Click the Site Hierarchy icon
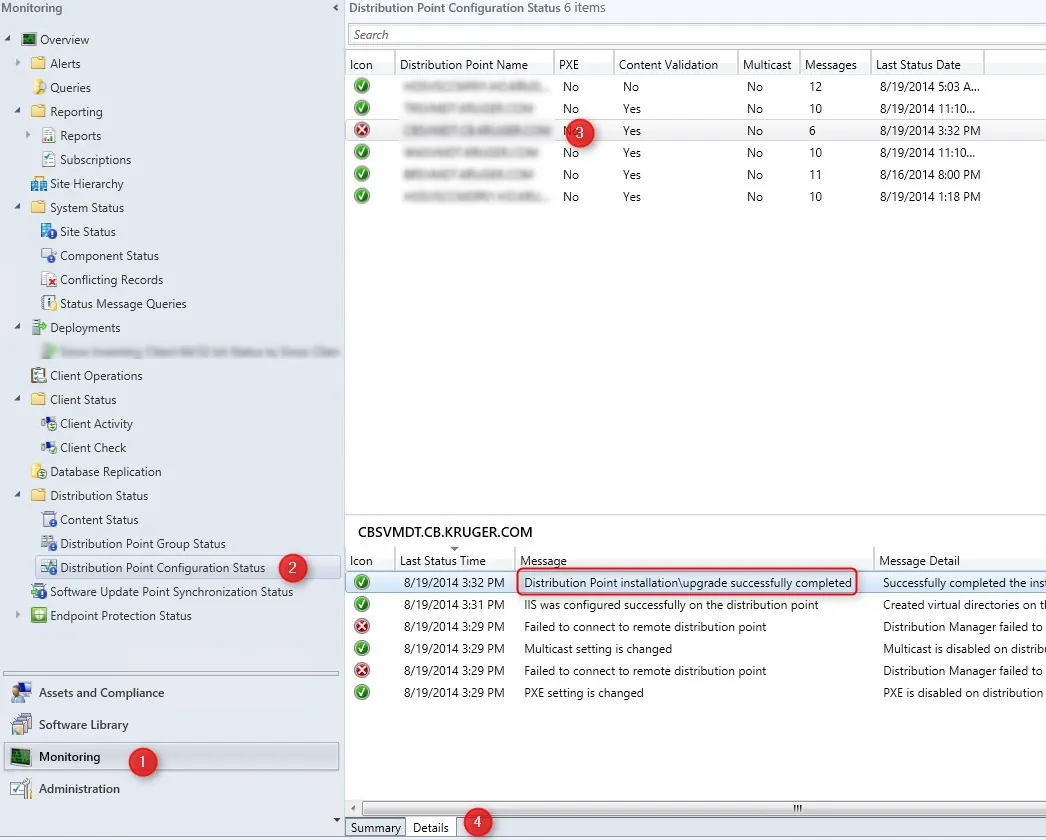This screenshot has height=840, width=1046. (39, 183)
